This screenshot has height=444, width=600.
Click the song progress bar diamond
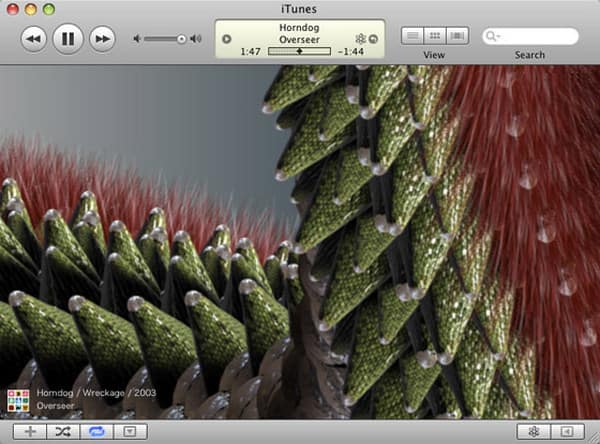coord(300,51)
